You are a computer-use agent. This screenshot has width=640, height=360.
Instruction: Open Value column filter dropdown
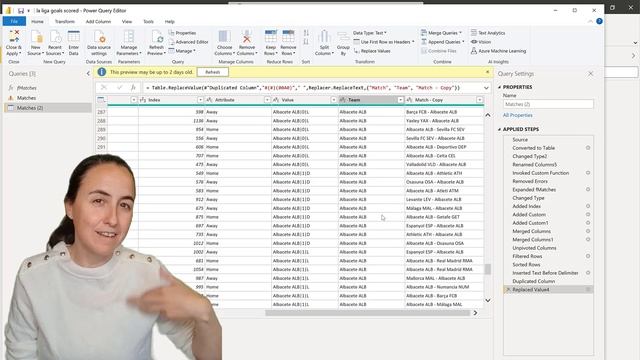click(333, 100)
